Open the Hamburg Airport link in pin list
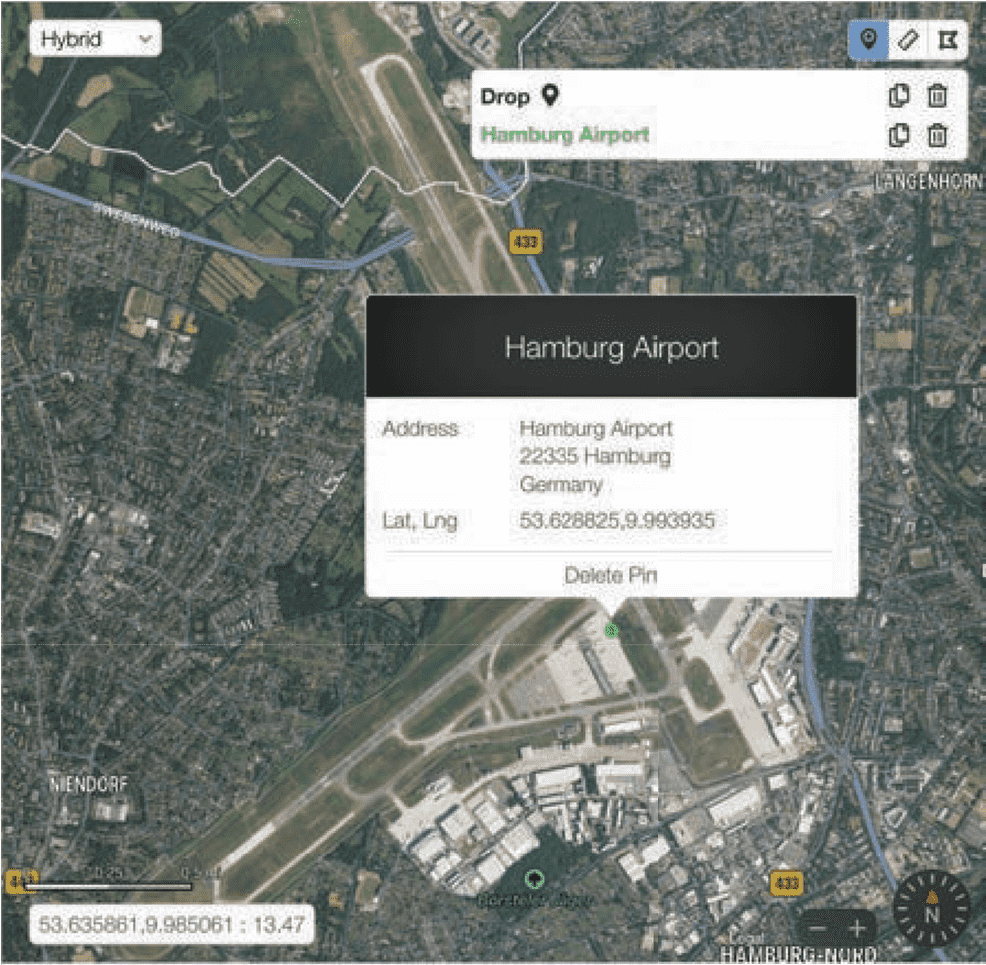 (565, 135)
